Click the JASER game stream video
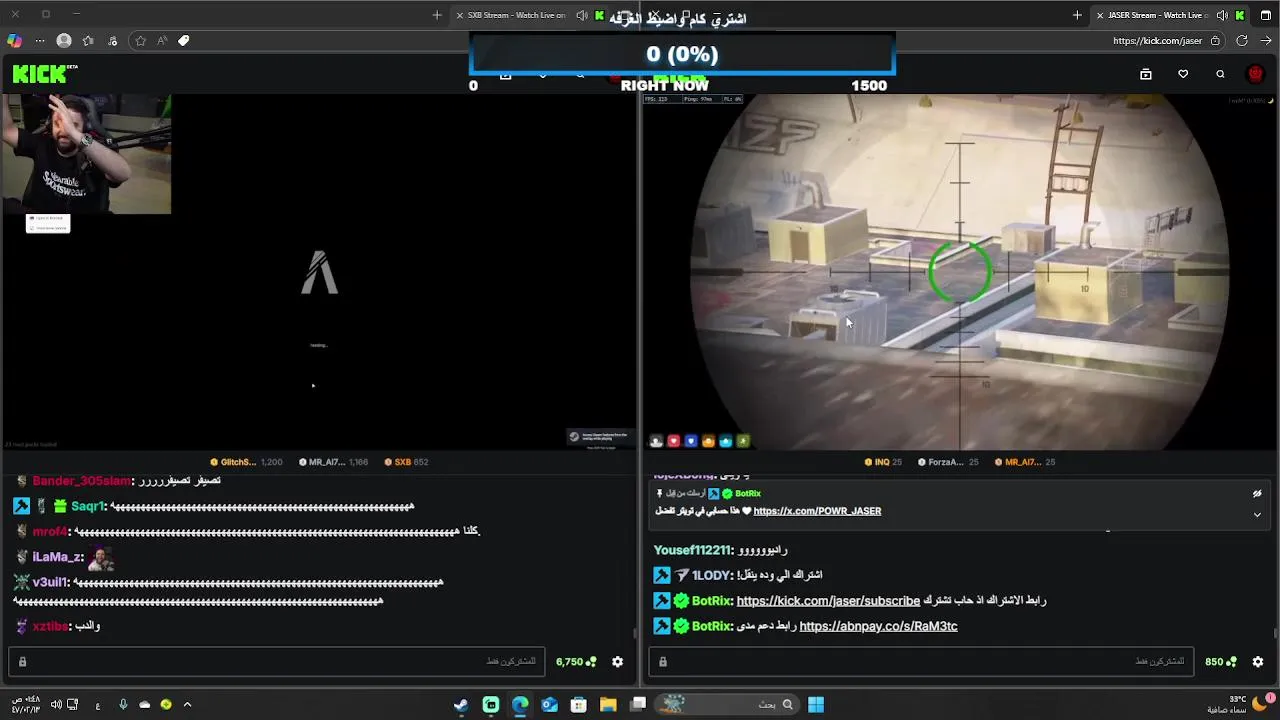This screenshot has width=1280, height=720. point(960,272)
